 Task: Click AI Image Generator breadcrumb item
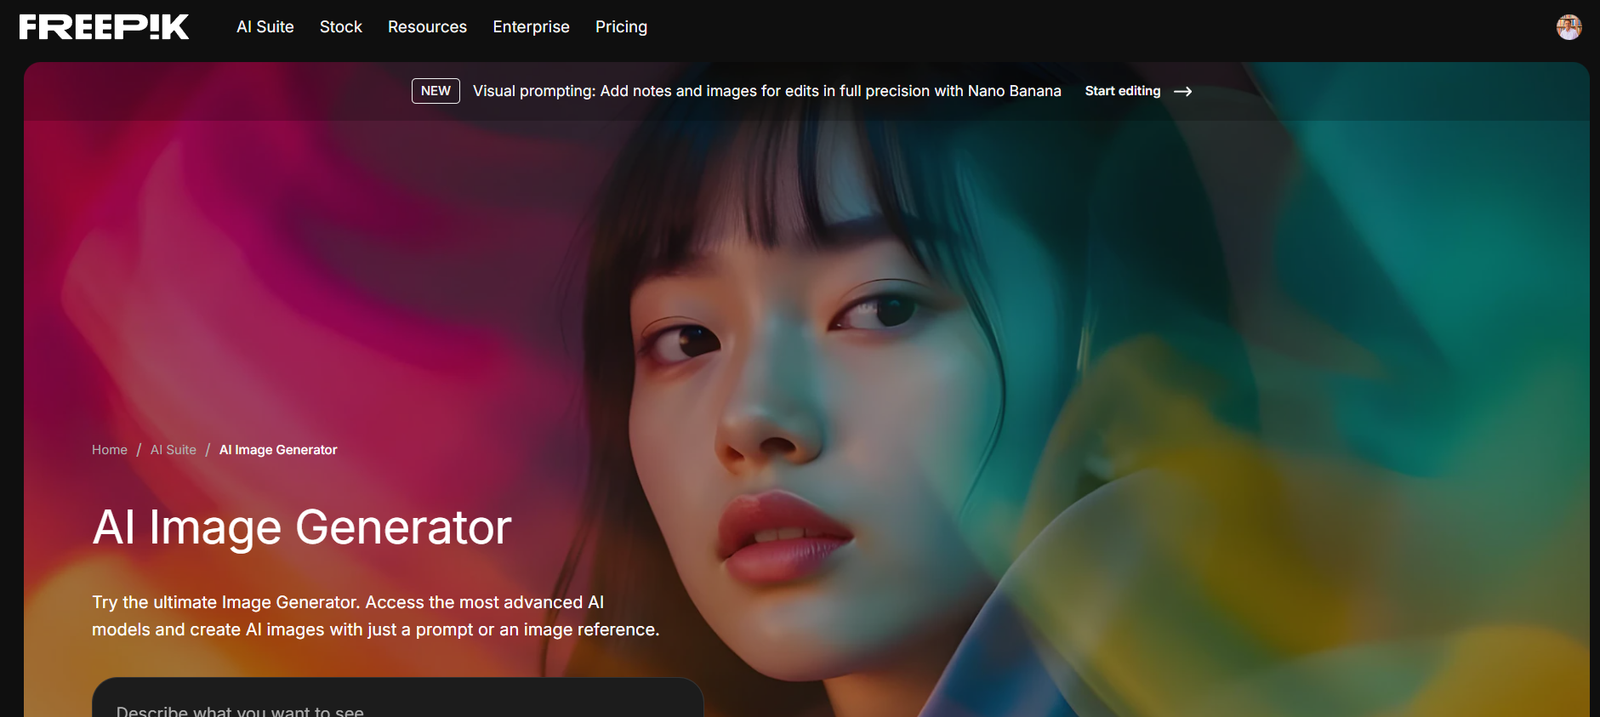point(278,450)
